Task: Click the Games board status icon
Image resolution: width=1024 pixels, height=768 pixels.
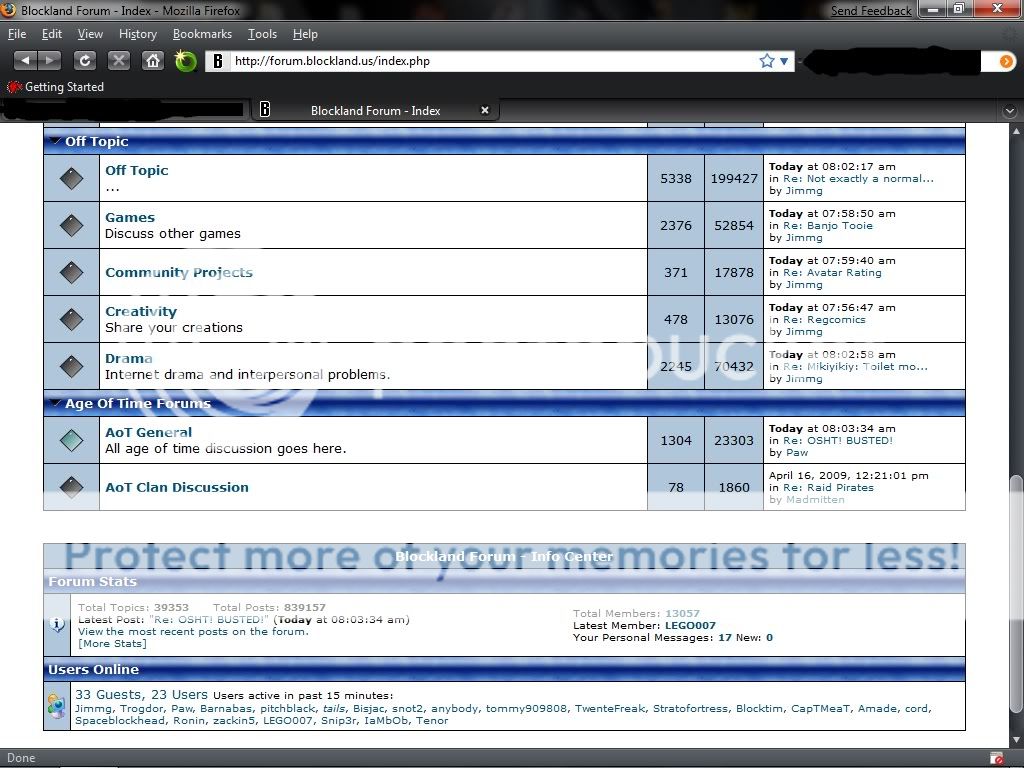Action: (x=71, y=225)
